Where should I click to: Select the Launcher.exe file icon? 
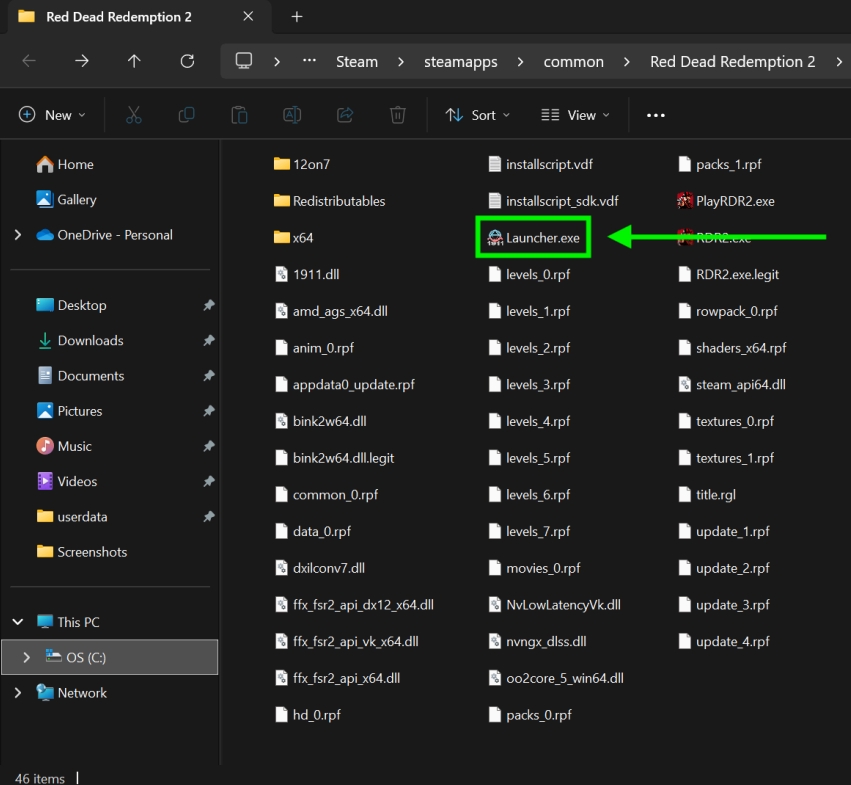494,238
